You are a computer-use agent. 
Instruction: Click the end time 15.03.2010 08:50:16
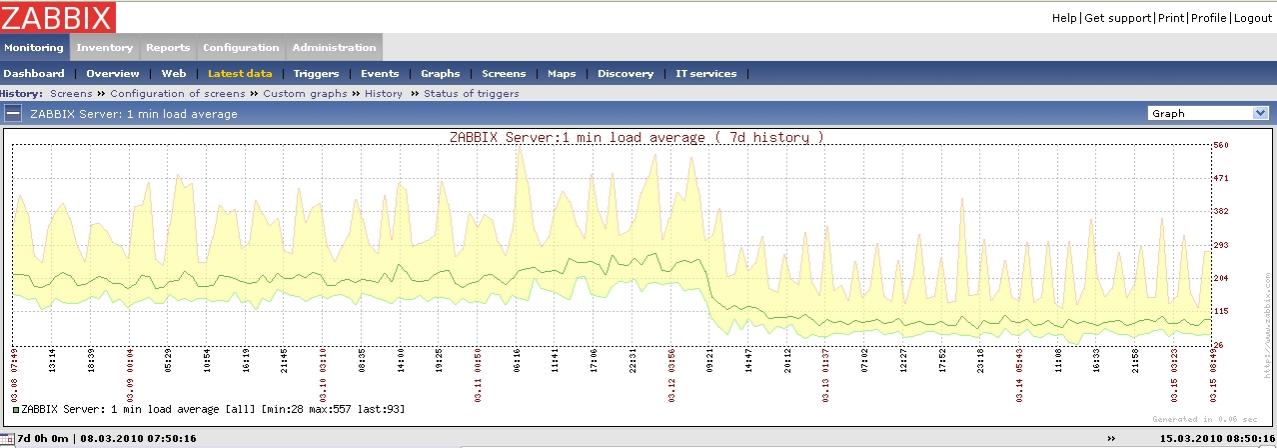point(1217,439)
